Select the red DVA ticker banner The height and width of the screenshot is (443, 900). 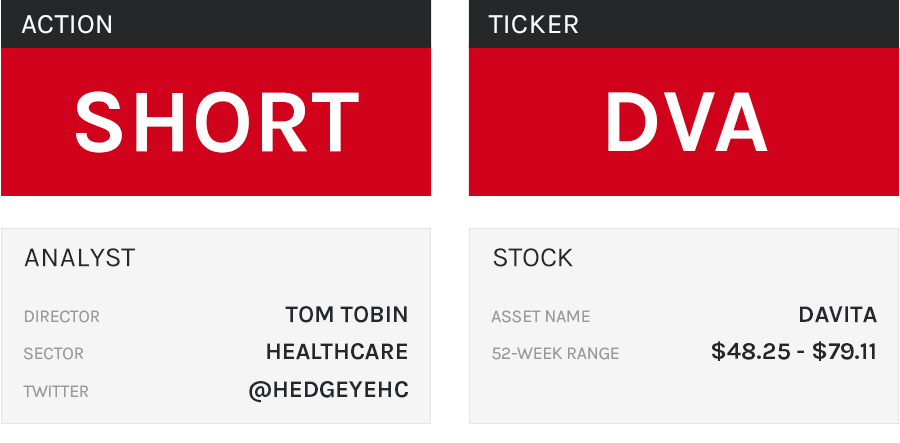tap(684, 122)
